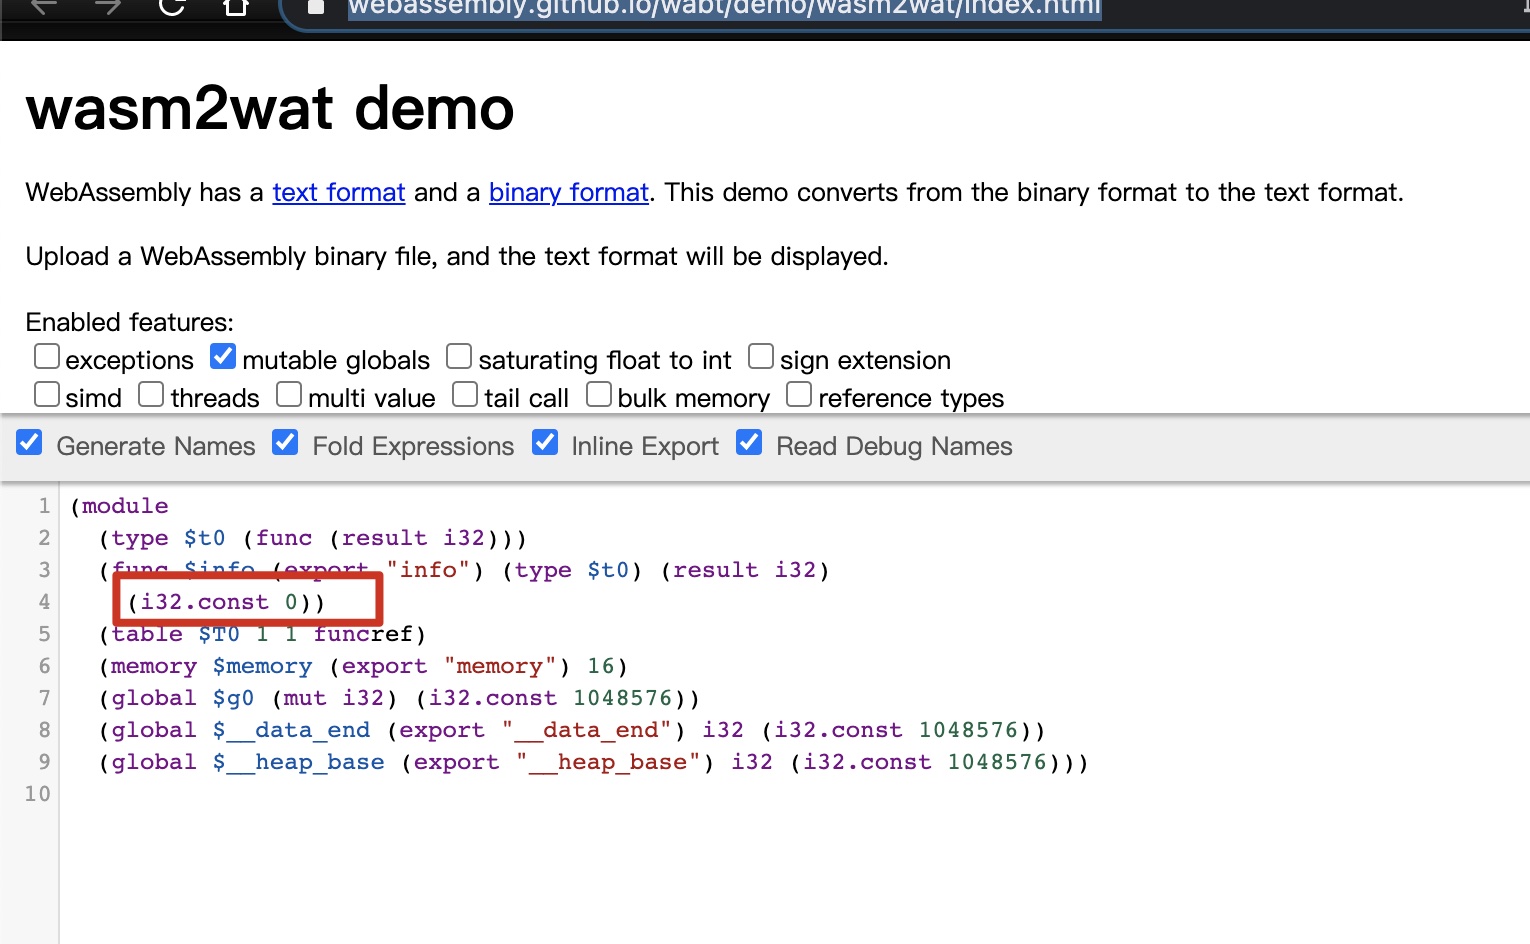This screenshot has height=944, width=1530.
Task: Enable the multi value checkbox
Action: point(289,394)
